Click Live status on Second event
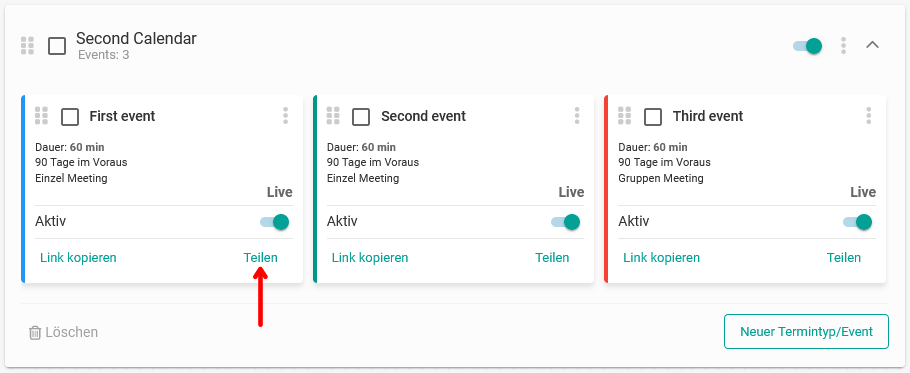The image size is (910, 373). tap(571, 193)
